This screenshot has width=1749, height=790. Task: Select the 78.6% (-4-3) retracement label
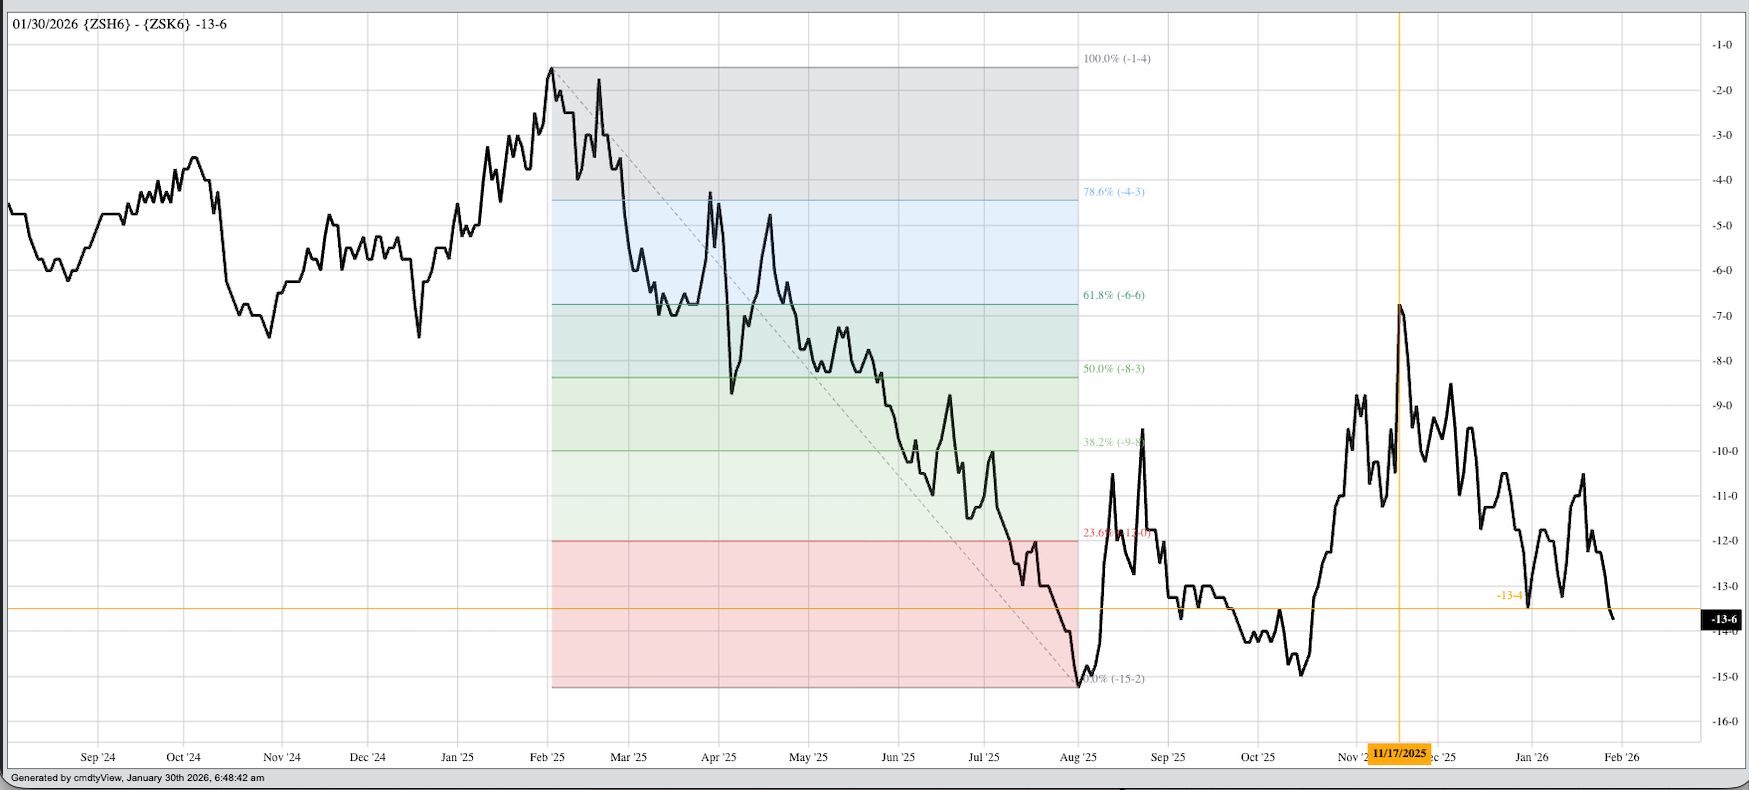pyautogui.click(x=1113, y=192)
